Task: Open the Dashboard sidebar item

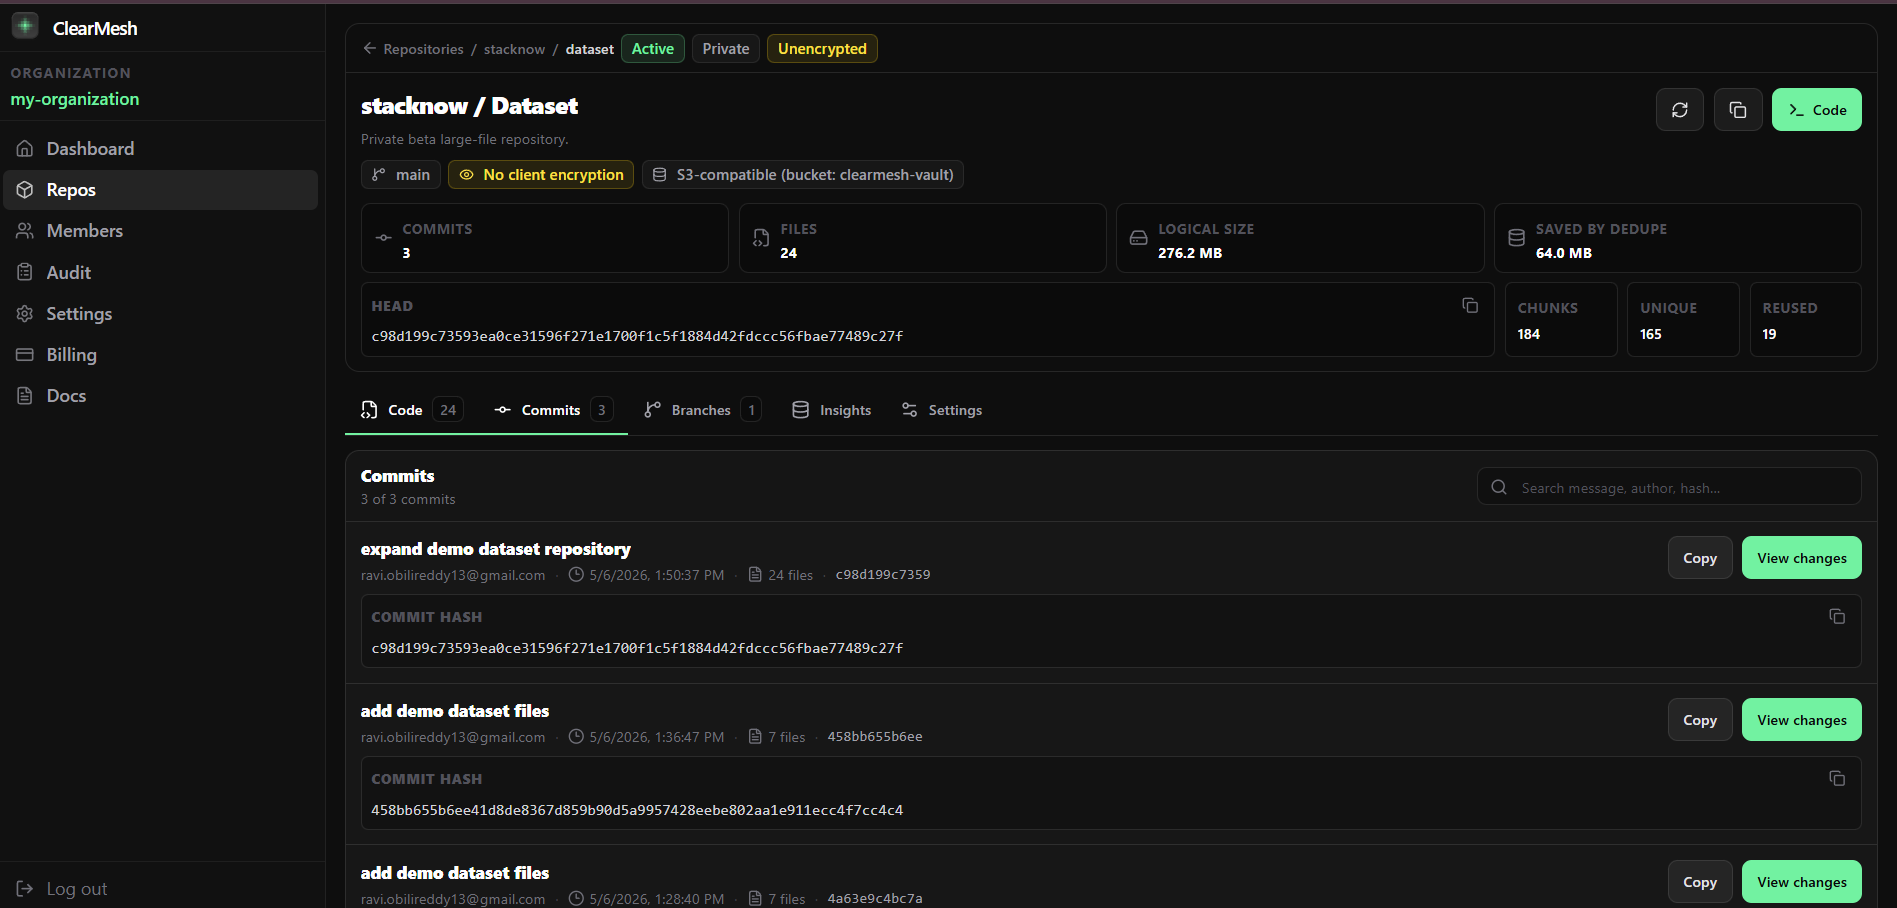Action: pyautogui.click(x=161, y=149)
